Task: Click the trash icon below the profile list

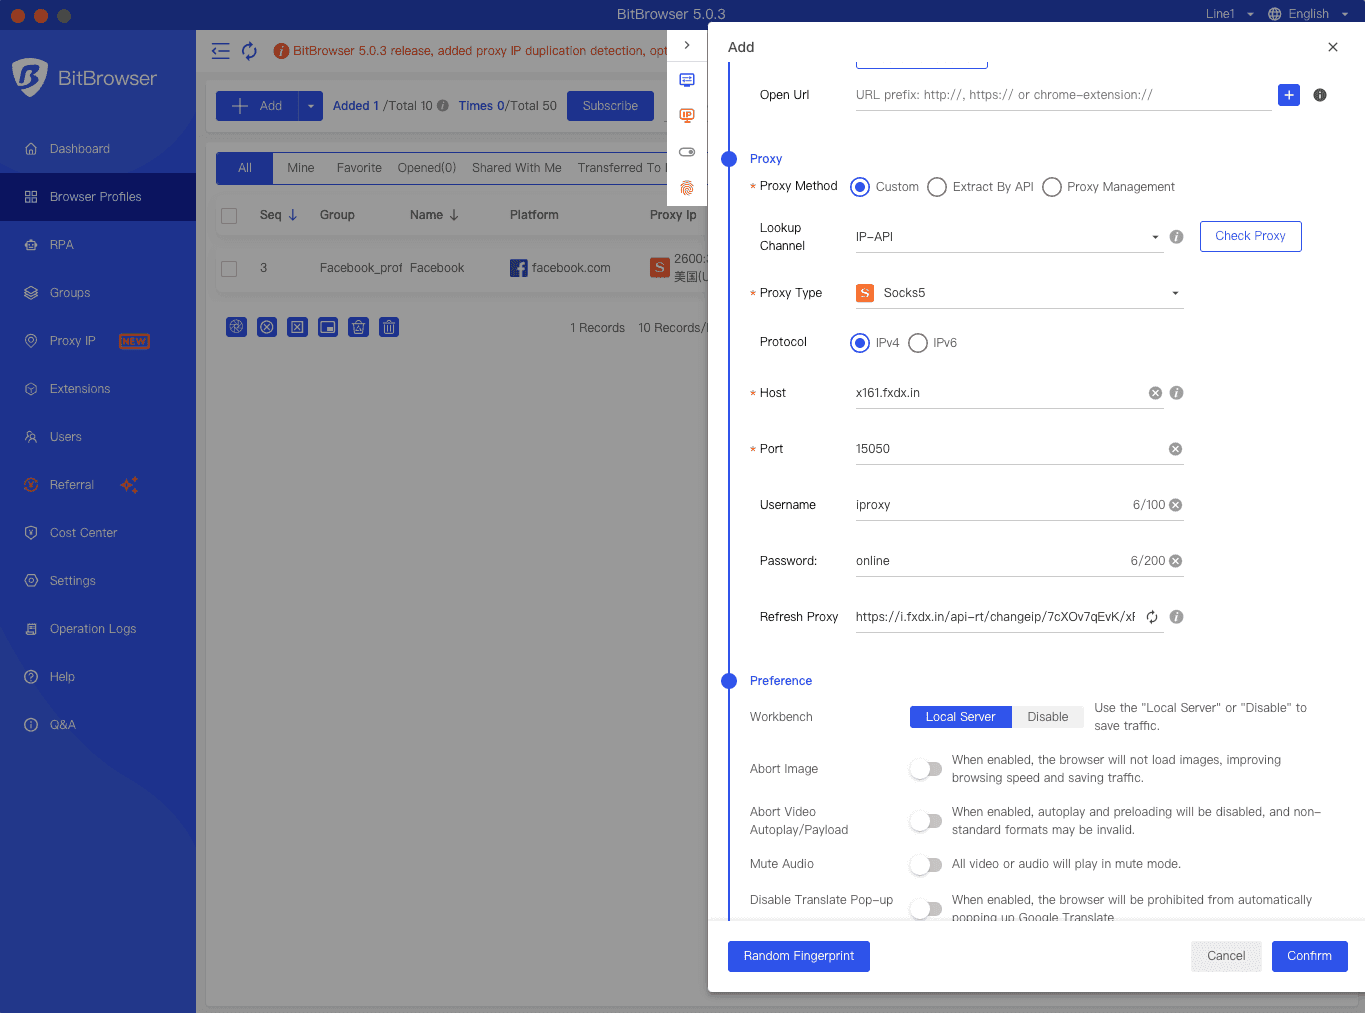Action: click(x=389, y=327)
